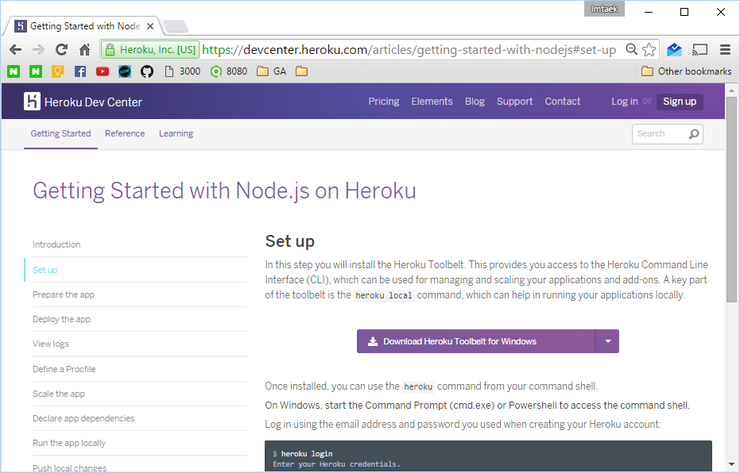This screenshot has width=740, height=473.
Task: Open the yellow lightbulb Keep bookmark
Action: tap(58, 71)
